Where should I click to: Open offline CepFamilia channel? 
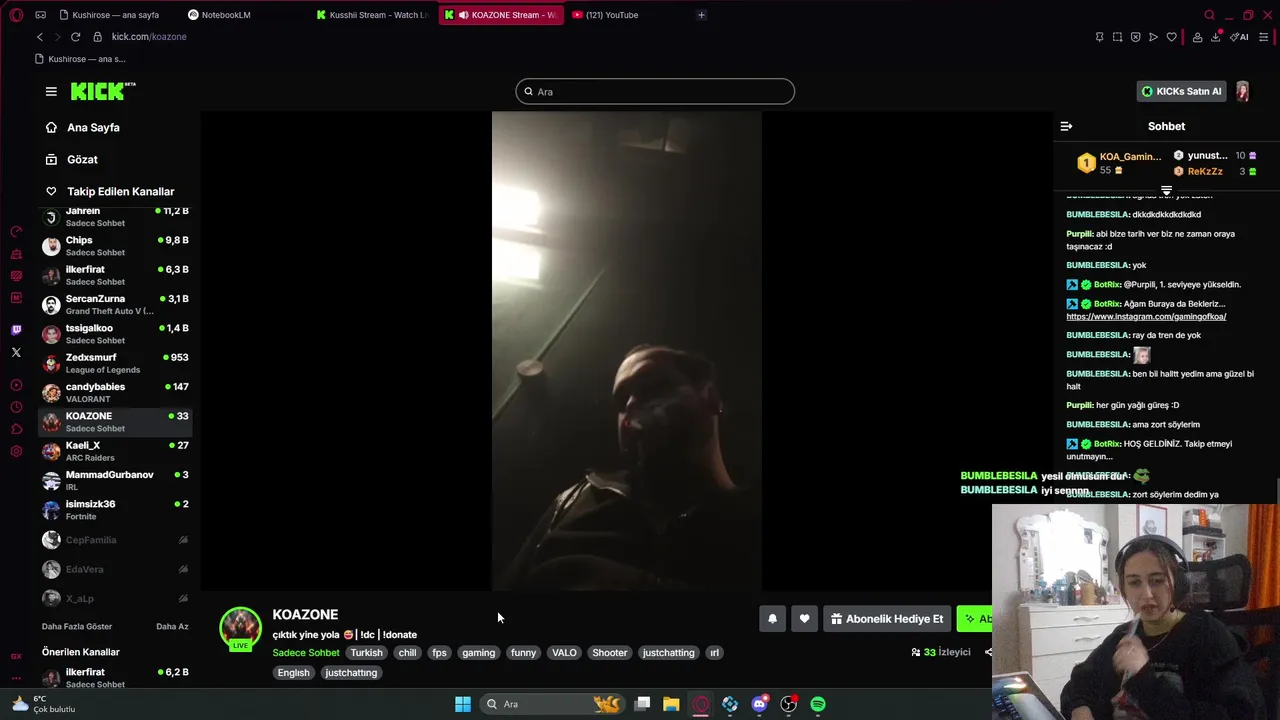pos(115,540)
